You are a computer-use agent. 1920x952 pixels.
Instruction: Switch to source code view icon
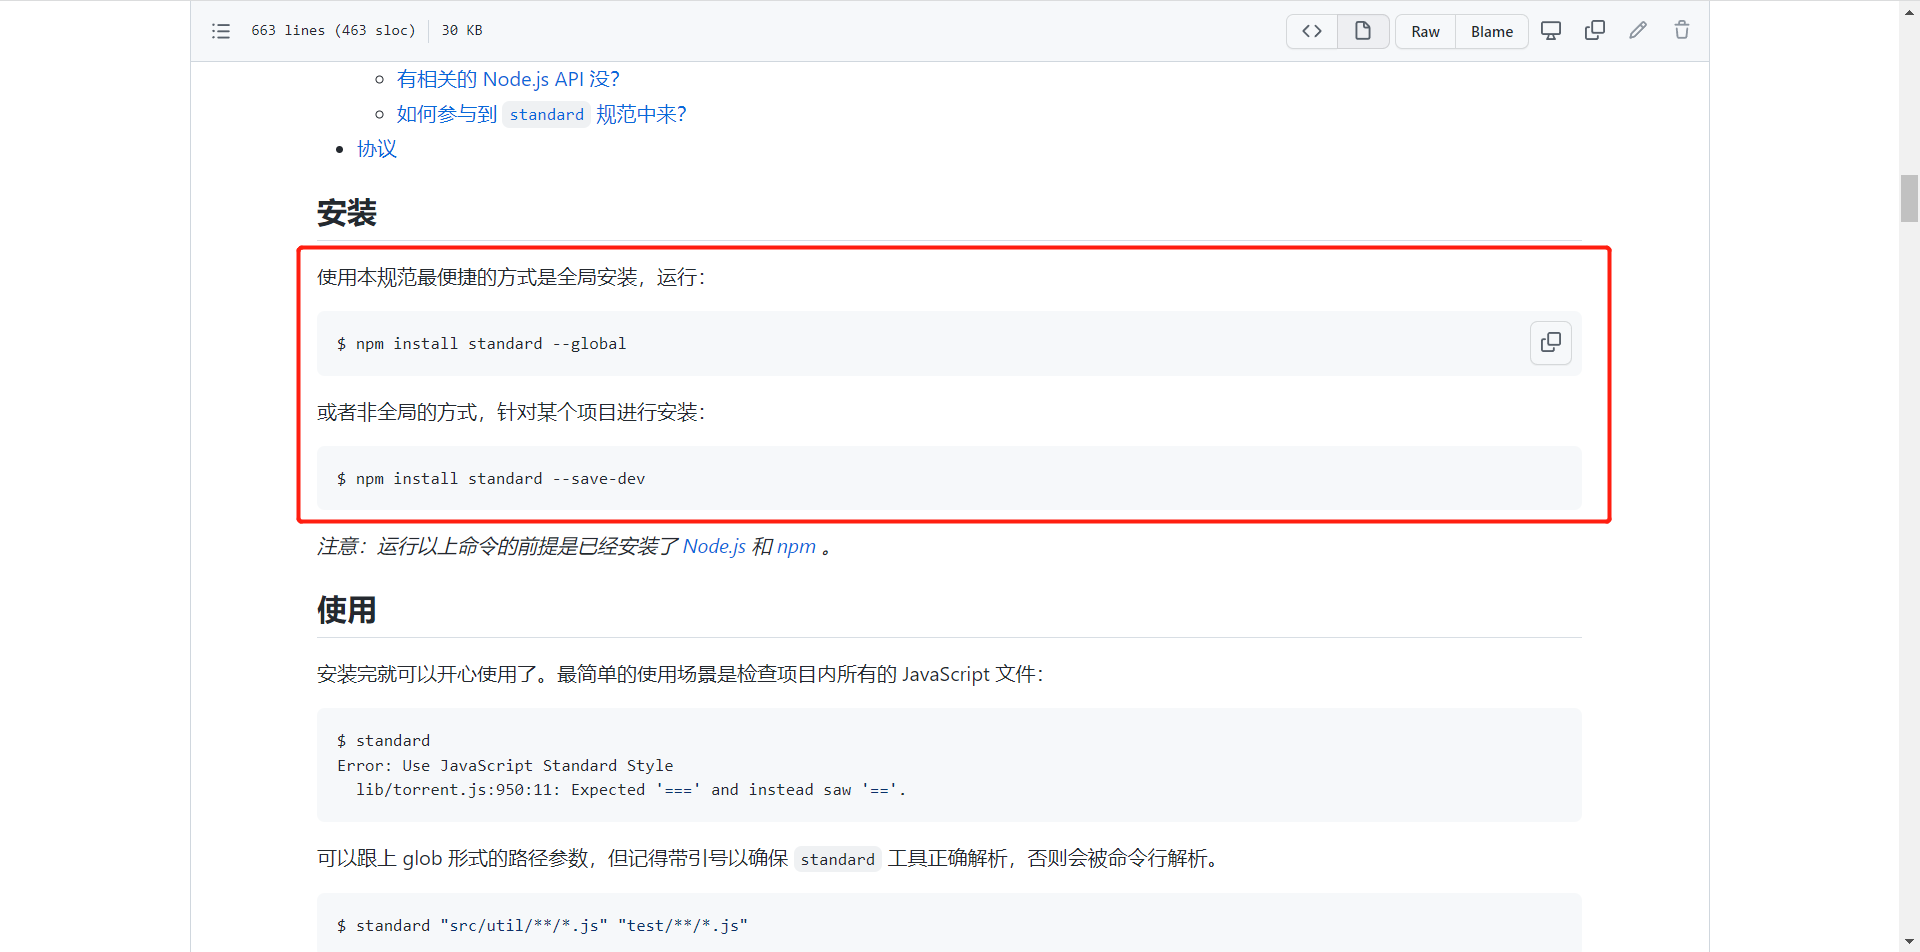tap(1312, 31)
